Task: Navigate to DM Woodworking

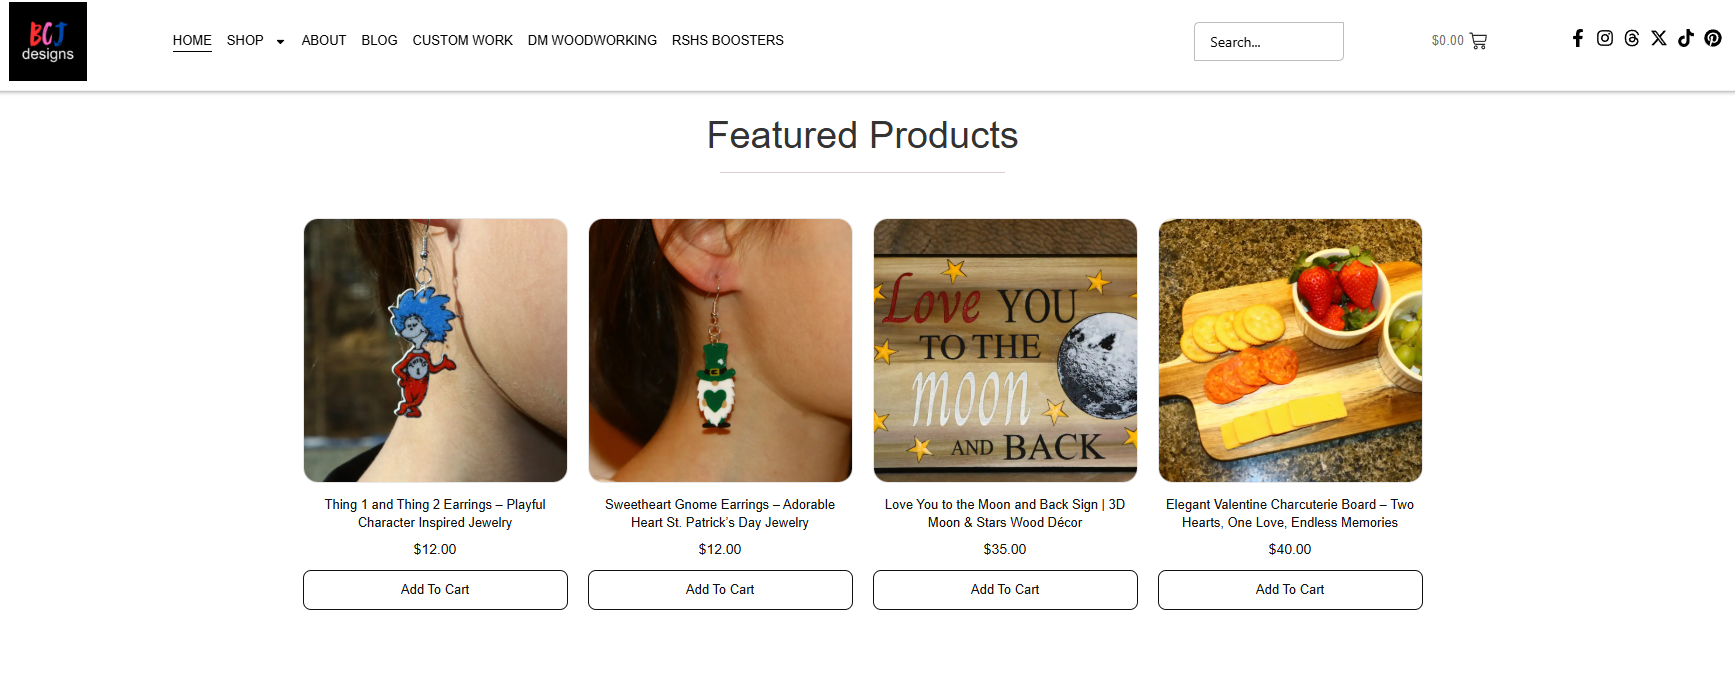Action: (x=592, y=40)
